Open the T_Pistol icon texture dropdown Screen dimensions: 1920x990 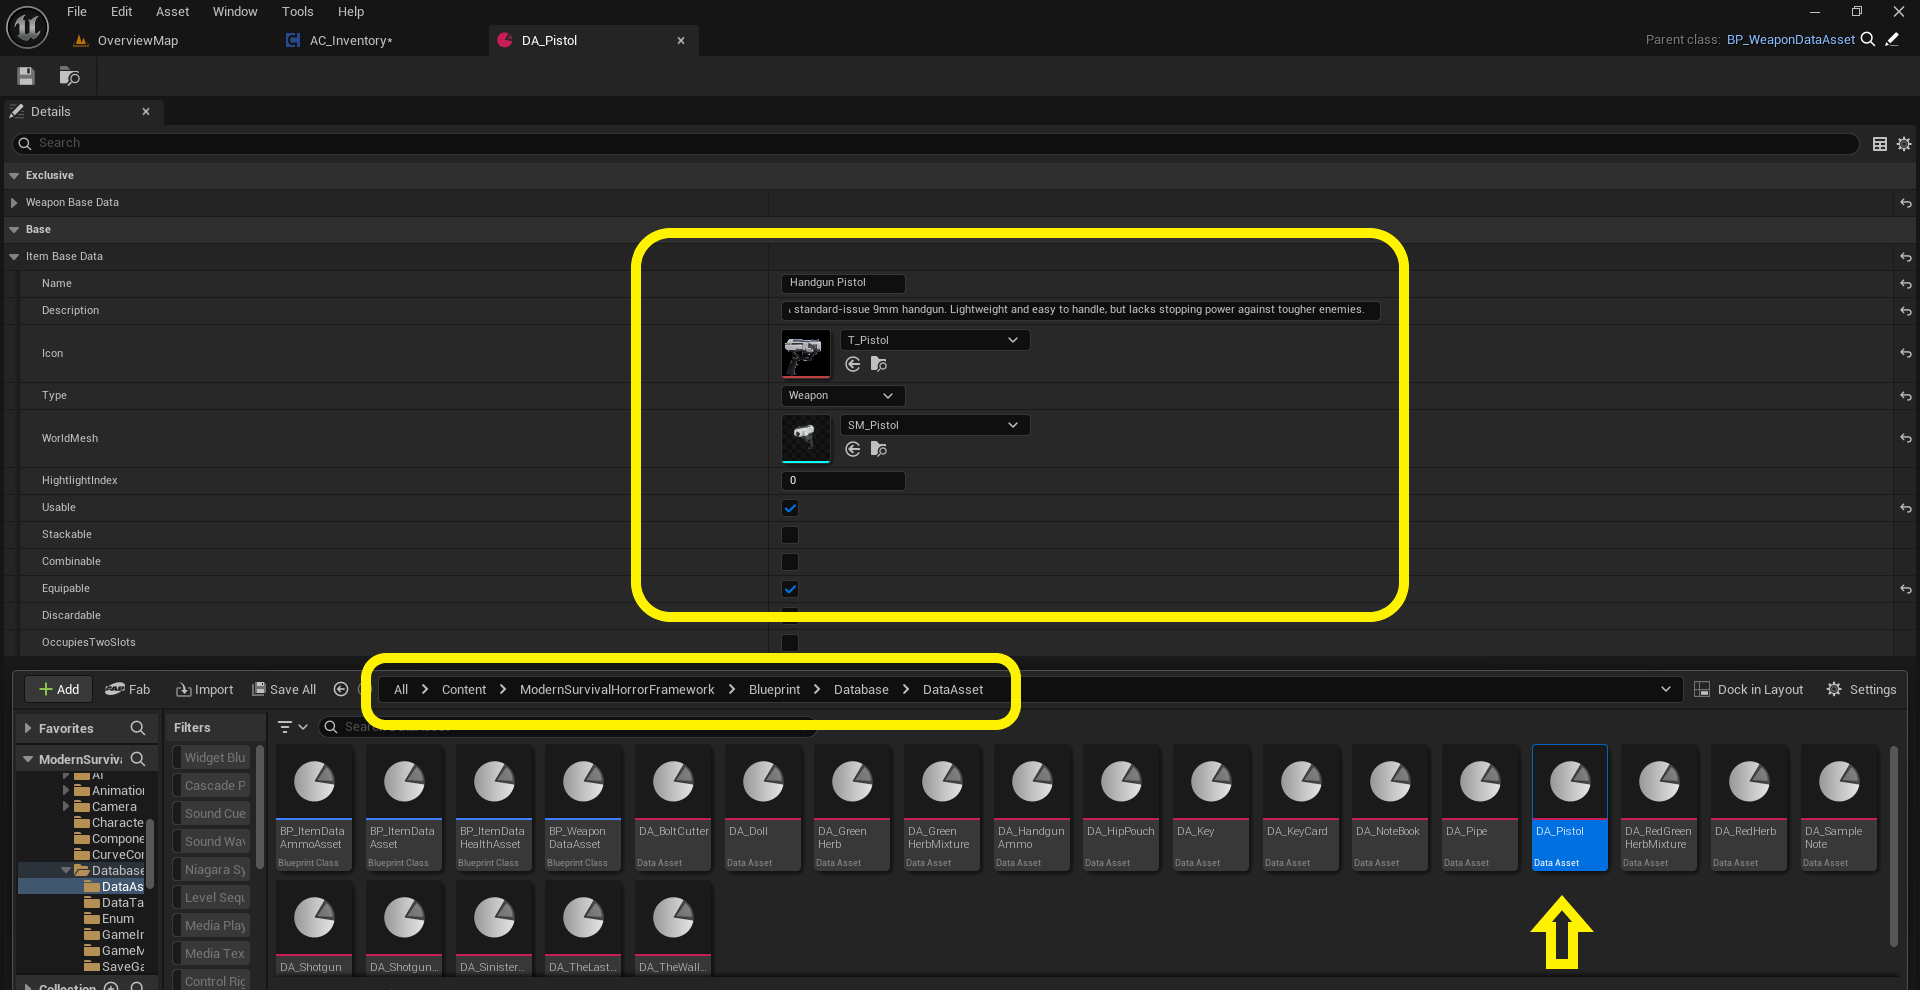(x=934, y=340)
